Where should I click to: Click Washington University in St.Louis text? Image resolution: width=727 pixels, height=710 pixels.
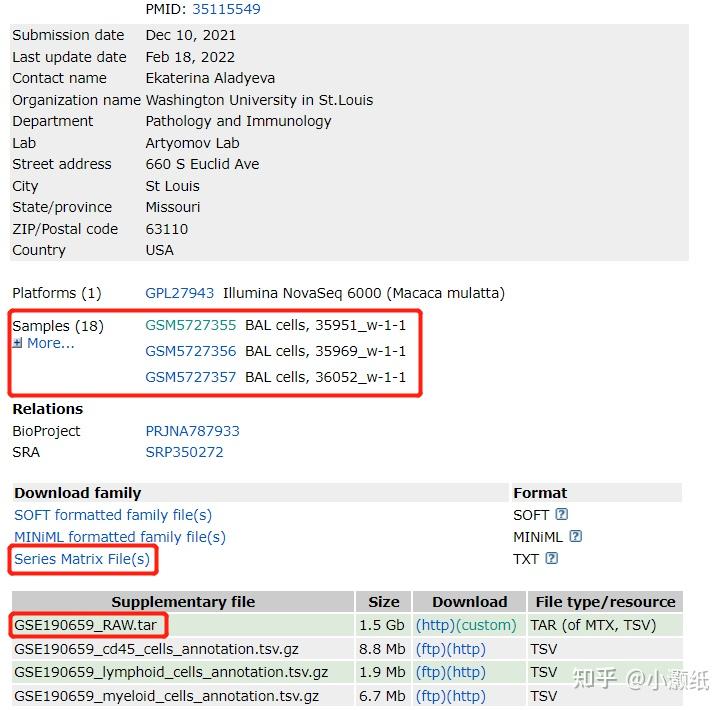(259, 100)
